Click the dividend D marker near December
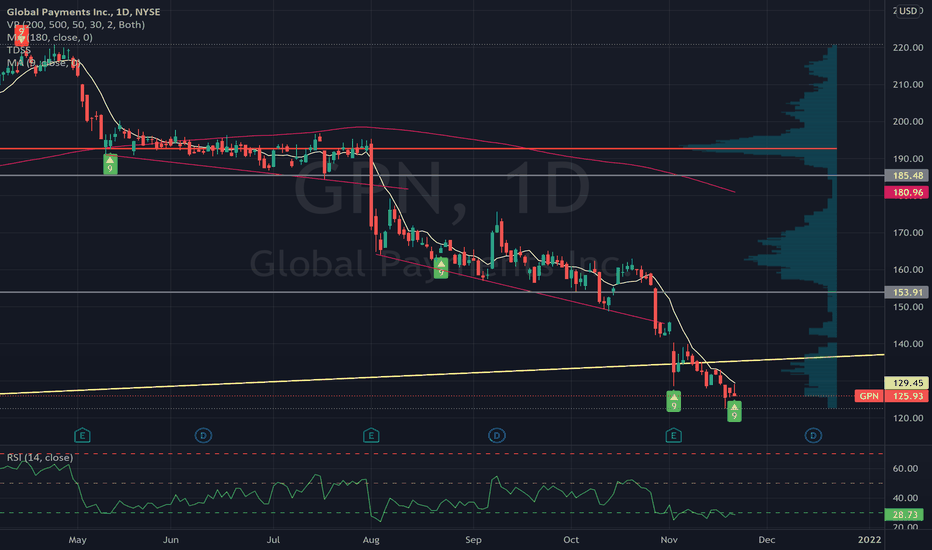Screen dimensions: 932x550 (813, 436)
